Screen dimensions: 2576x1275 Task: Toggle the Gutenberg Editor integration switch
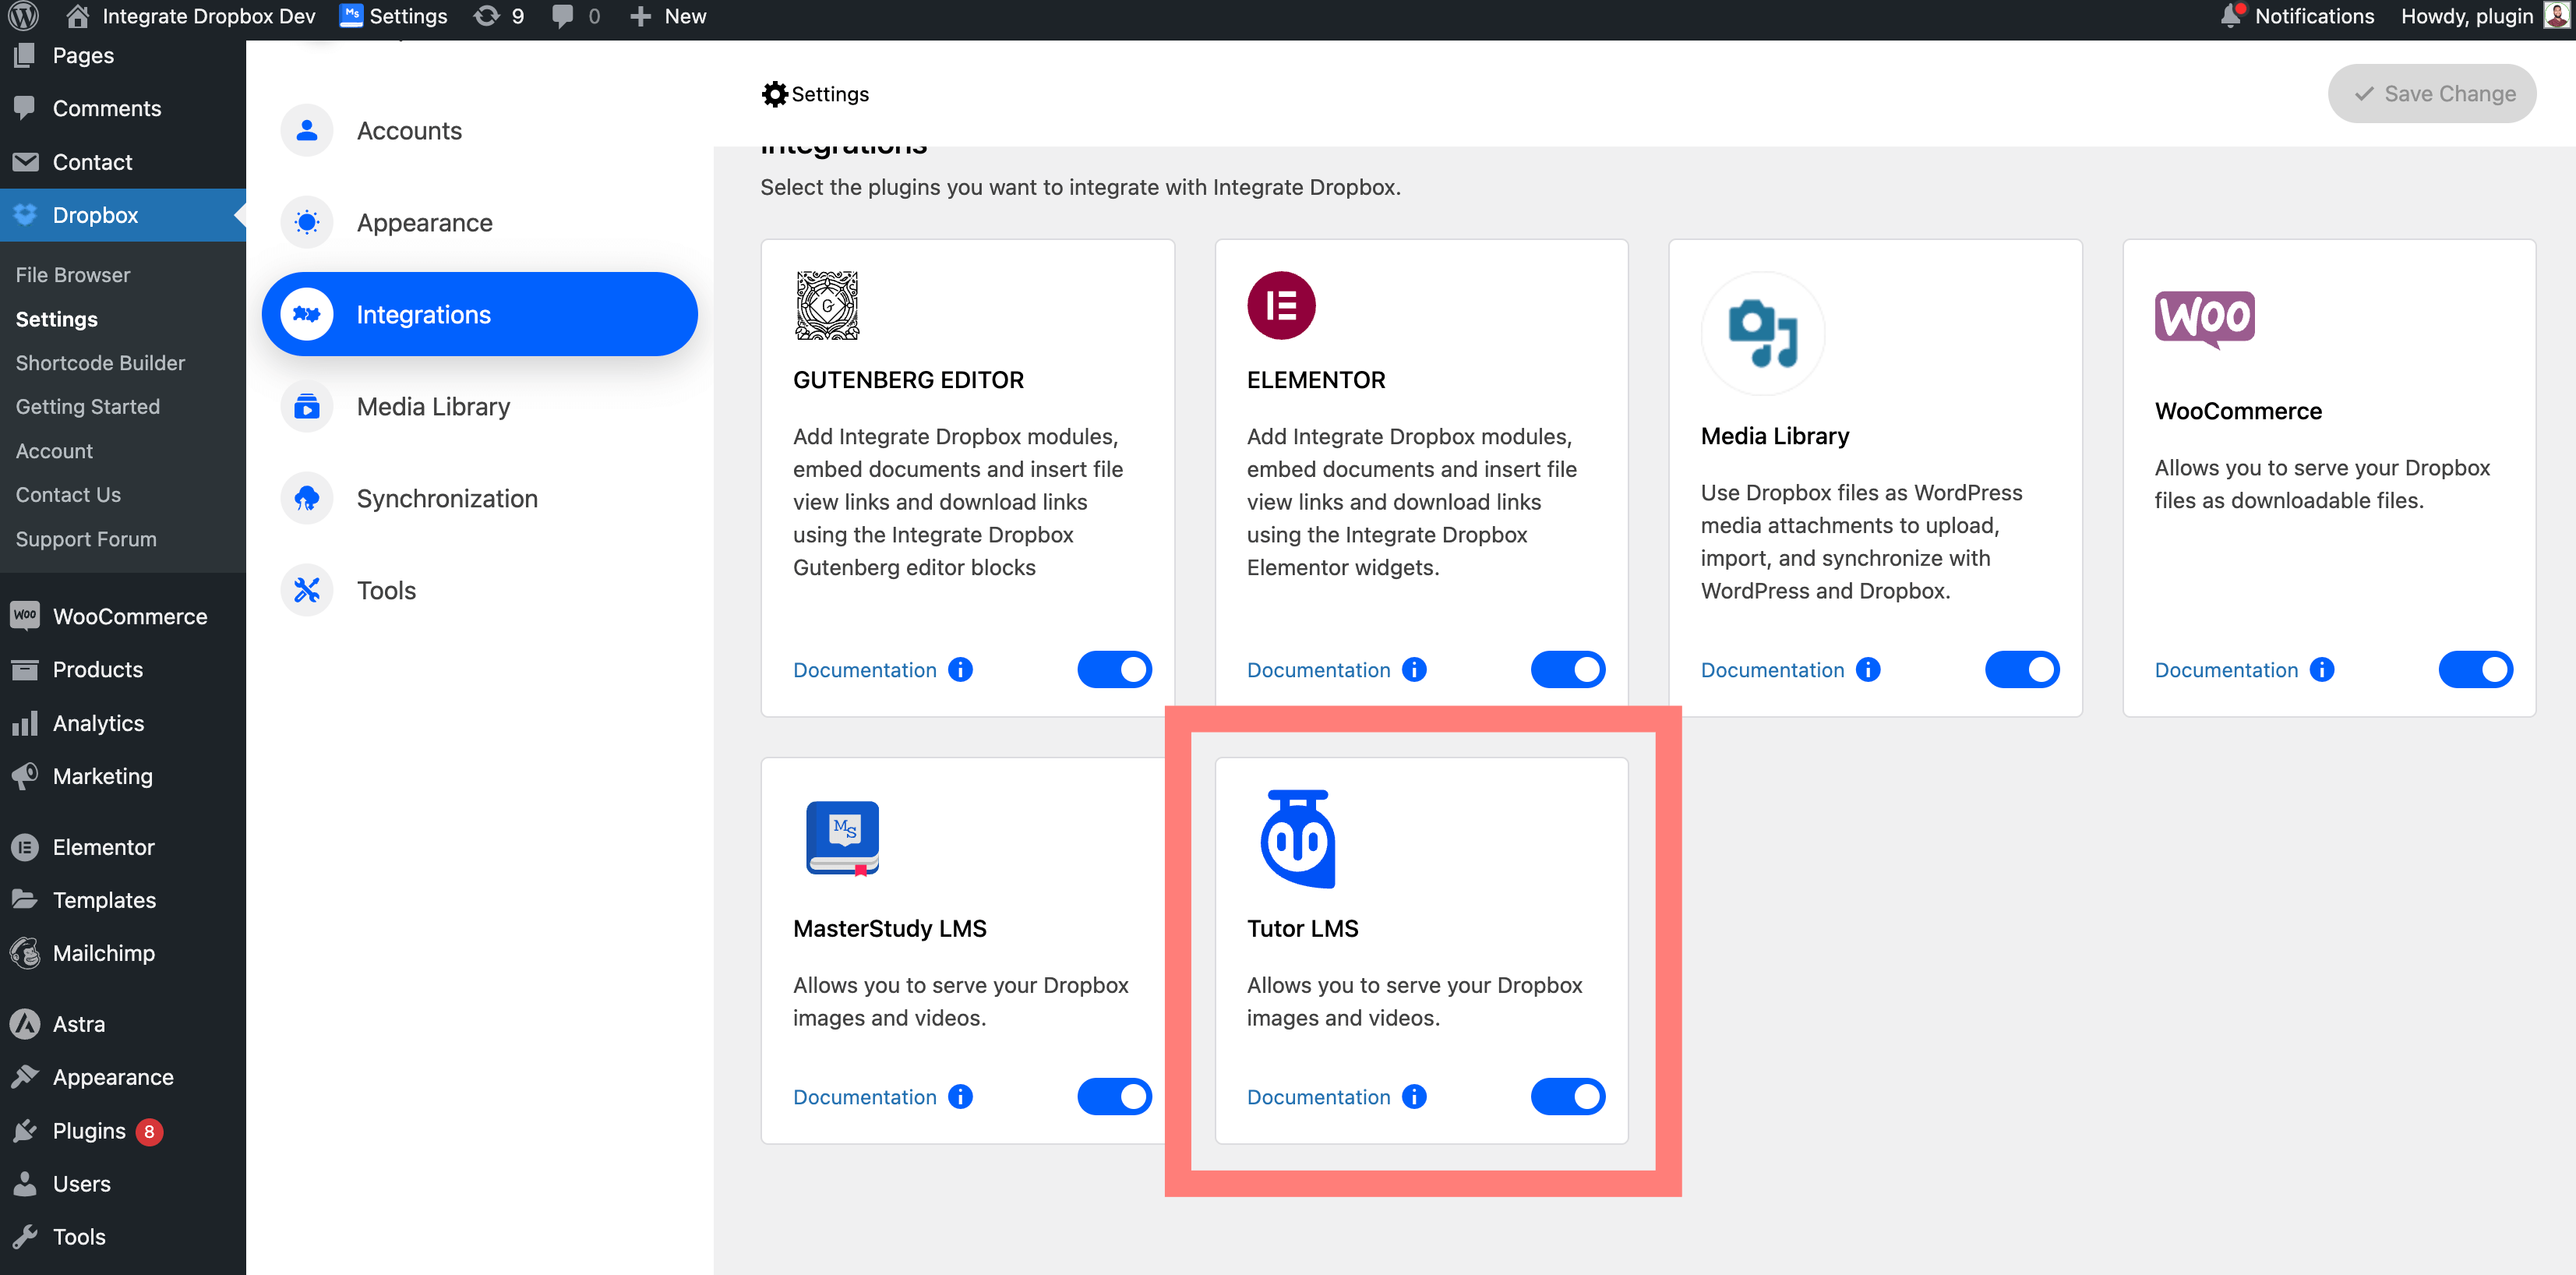click(x=1114, y=669)
